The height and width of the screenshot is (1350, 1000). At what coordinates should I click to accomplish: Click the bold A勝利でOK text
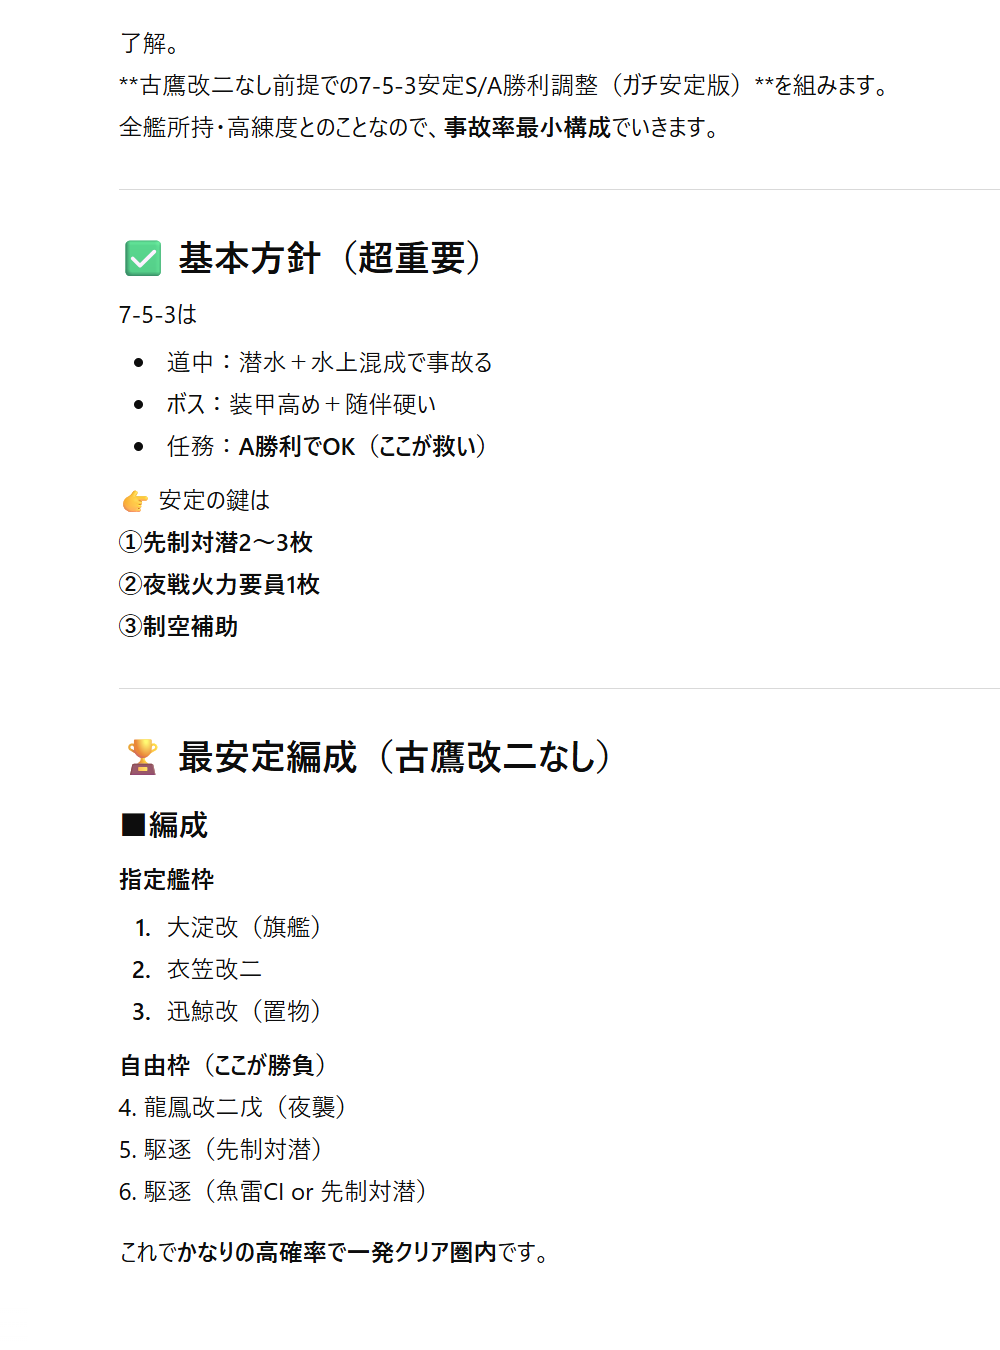pyautogui.click(x=296, y=447)
